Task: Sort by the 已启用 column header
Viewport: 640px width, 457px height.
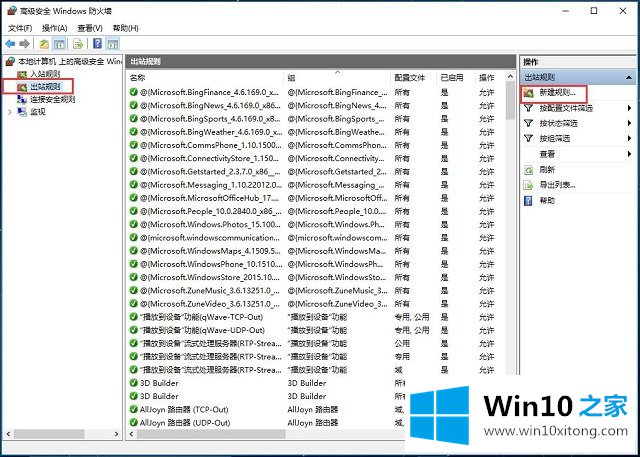Action: coord(456,78)
